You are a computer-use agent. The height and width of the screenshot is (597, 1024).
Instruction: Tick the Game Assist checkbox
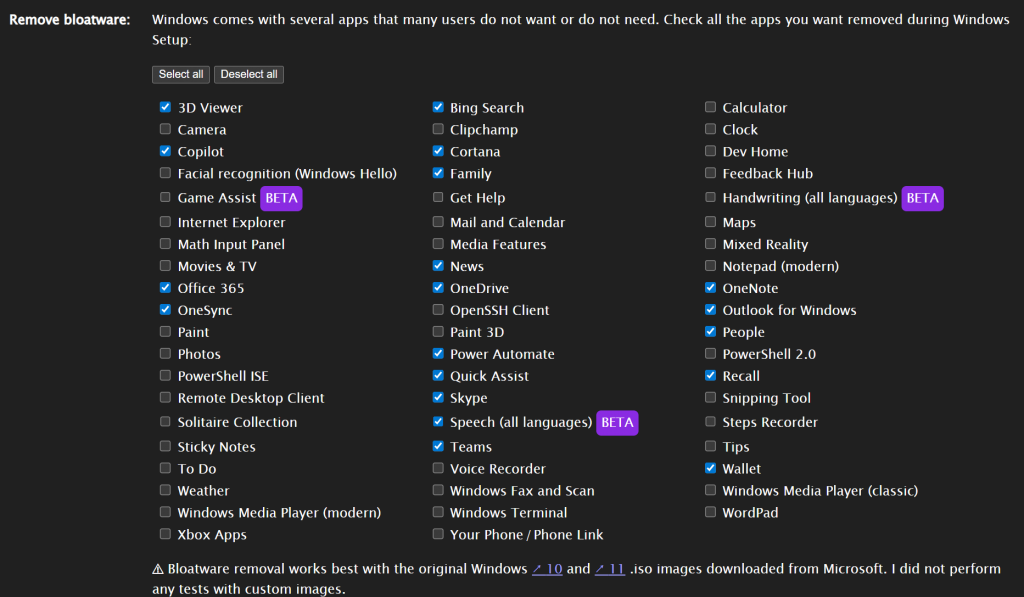tap(165, 197)
